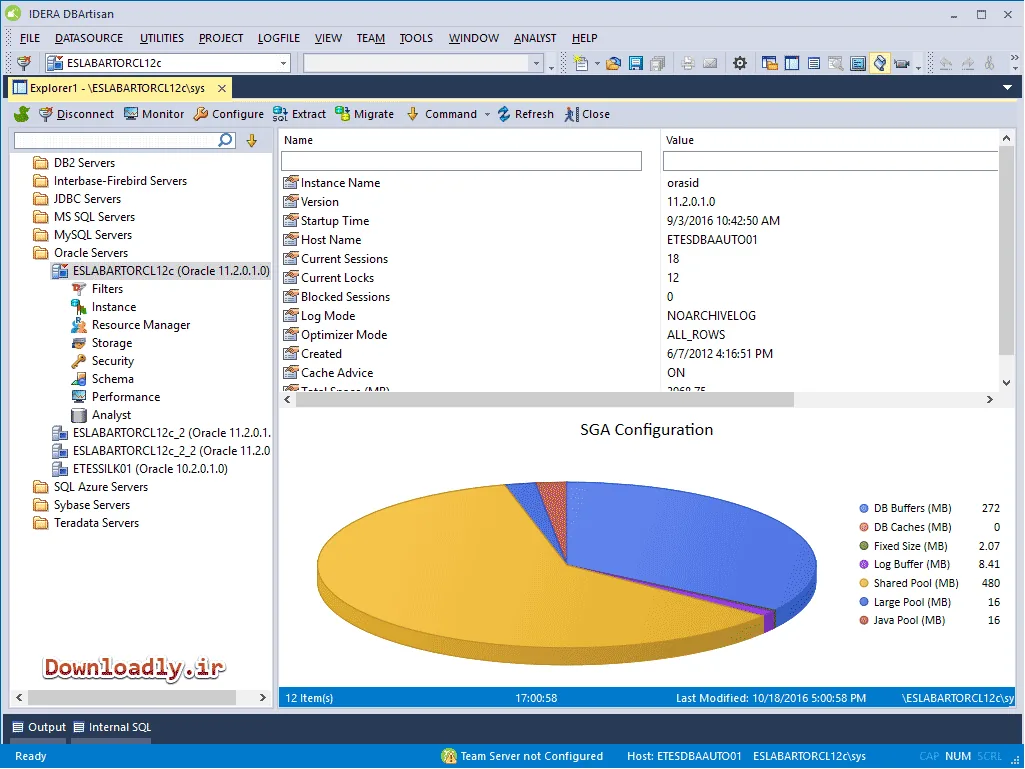Click the Refresh explorer icon
The height and width of the screenshot is (769, 1025).
504,114
